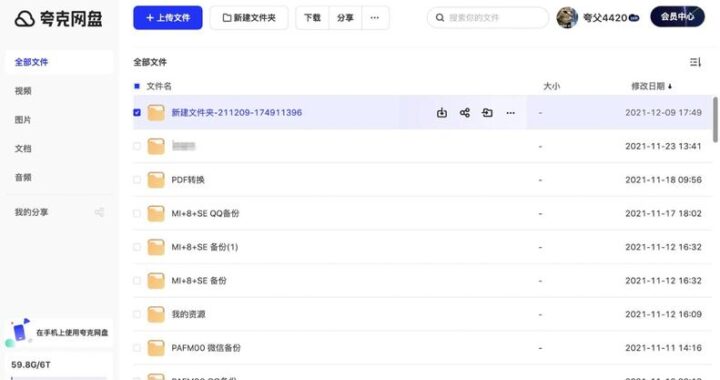The height and width of the screenshot is (380, 720).
Task: Click the 大小 column header
Action: tap(551, 86)
